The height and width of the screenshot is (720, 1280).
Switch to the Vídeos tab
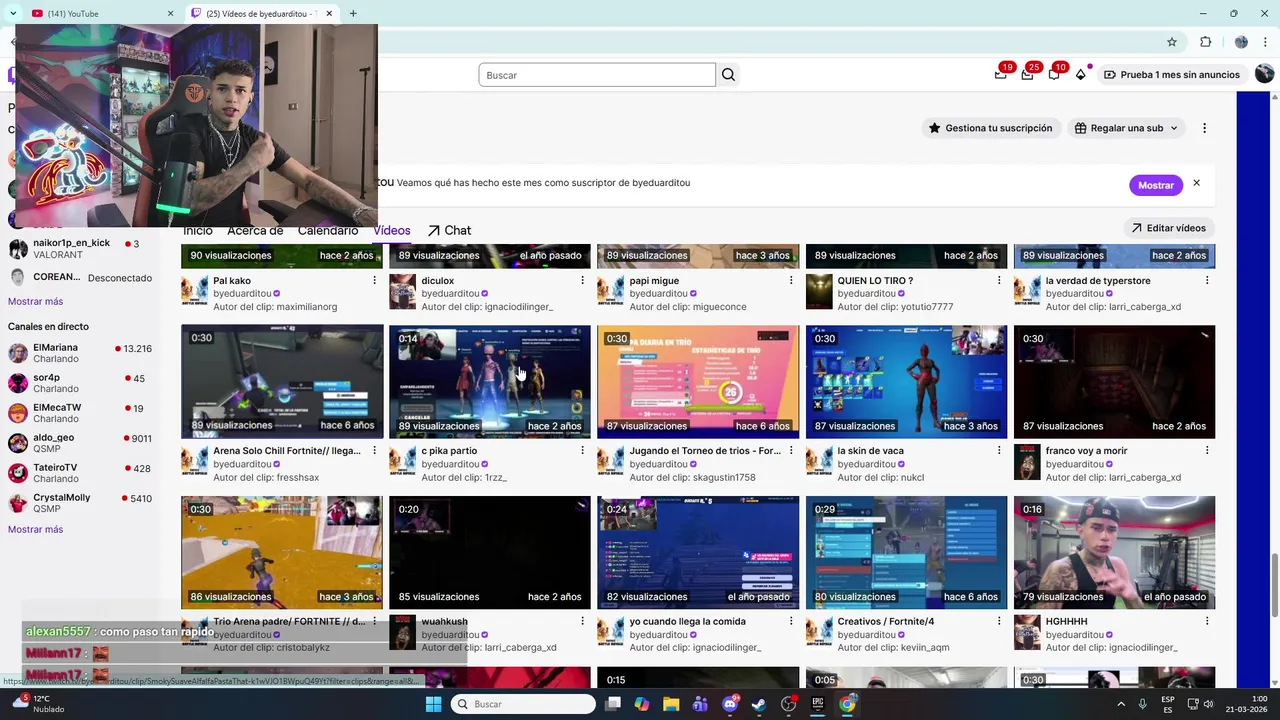(391, 230)
